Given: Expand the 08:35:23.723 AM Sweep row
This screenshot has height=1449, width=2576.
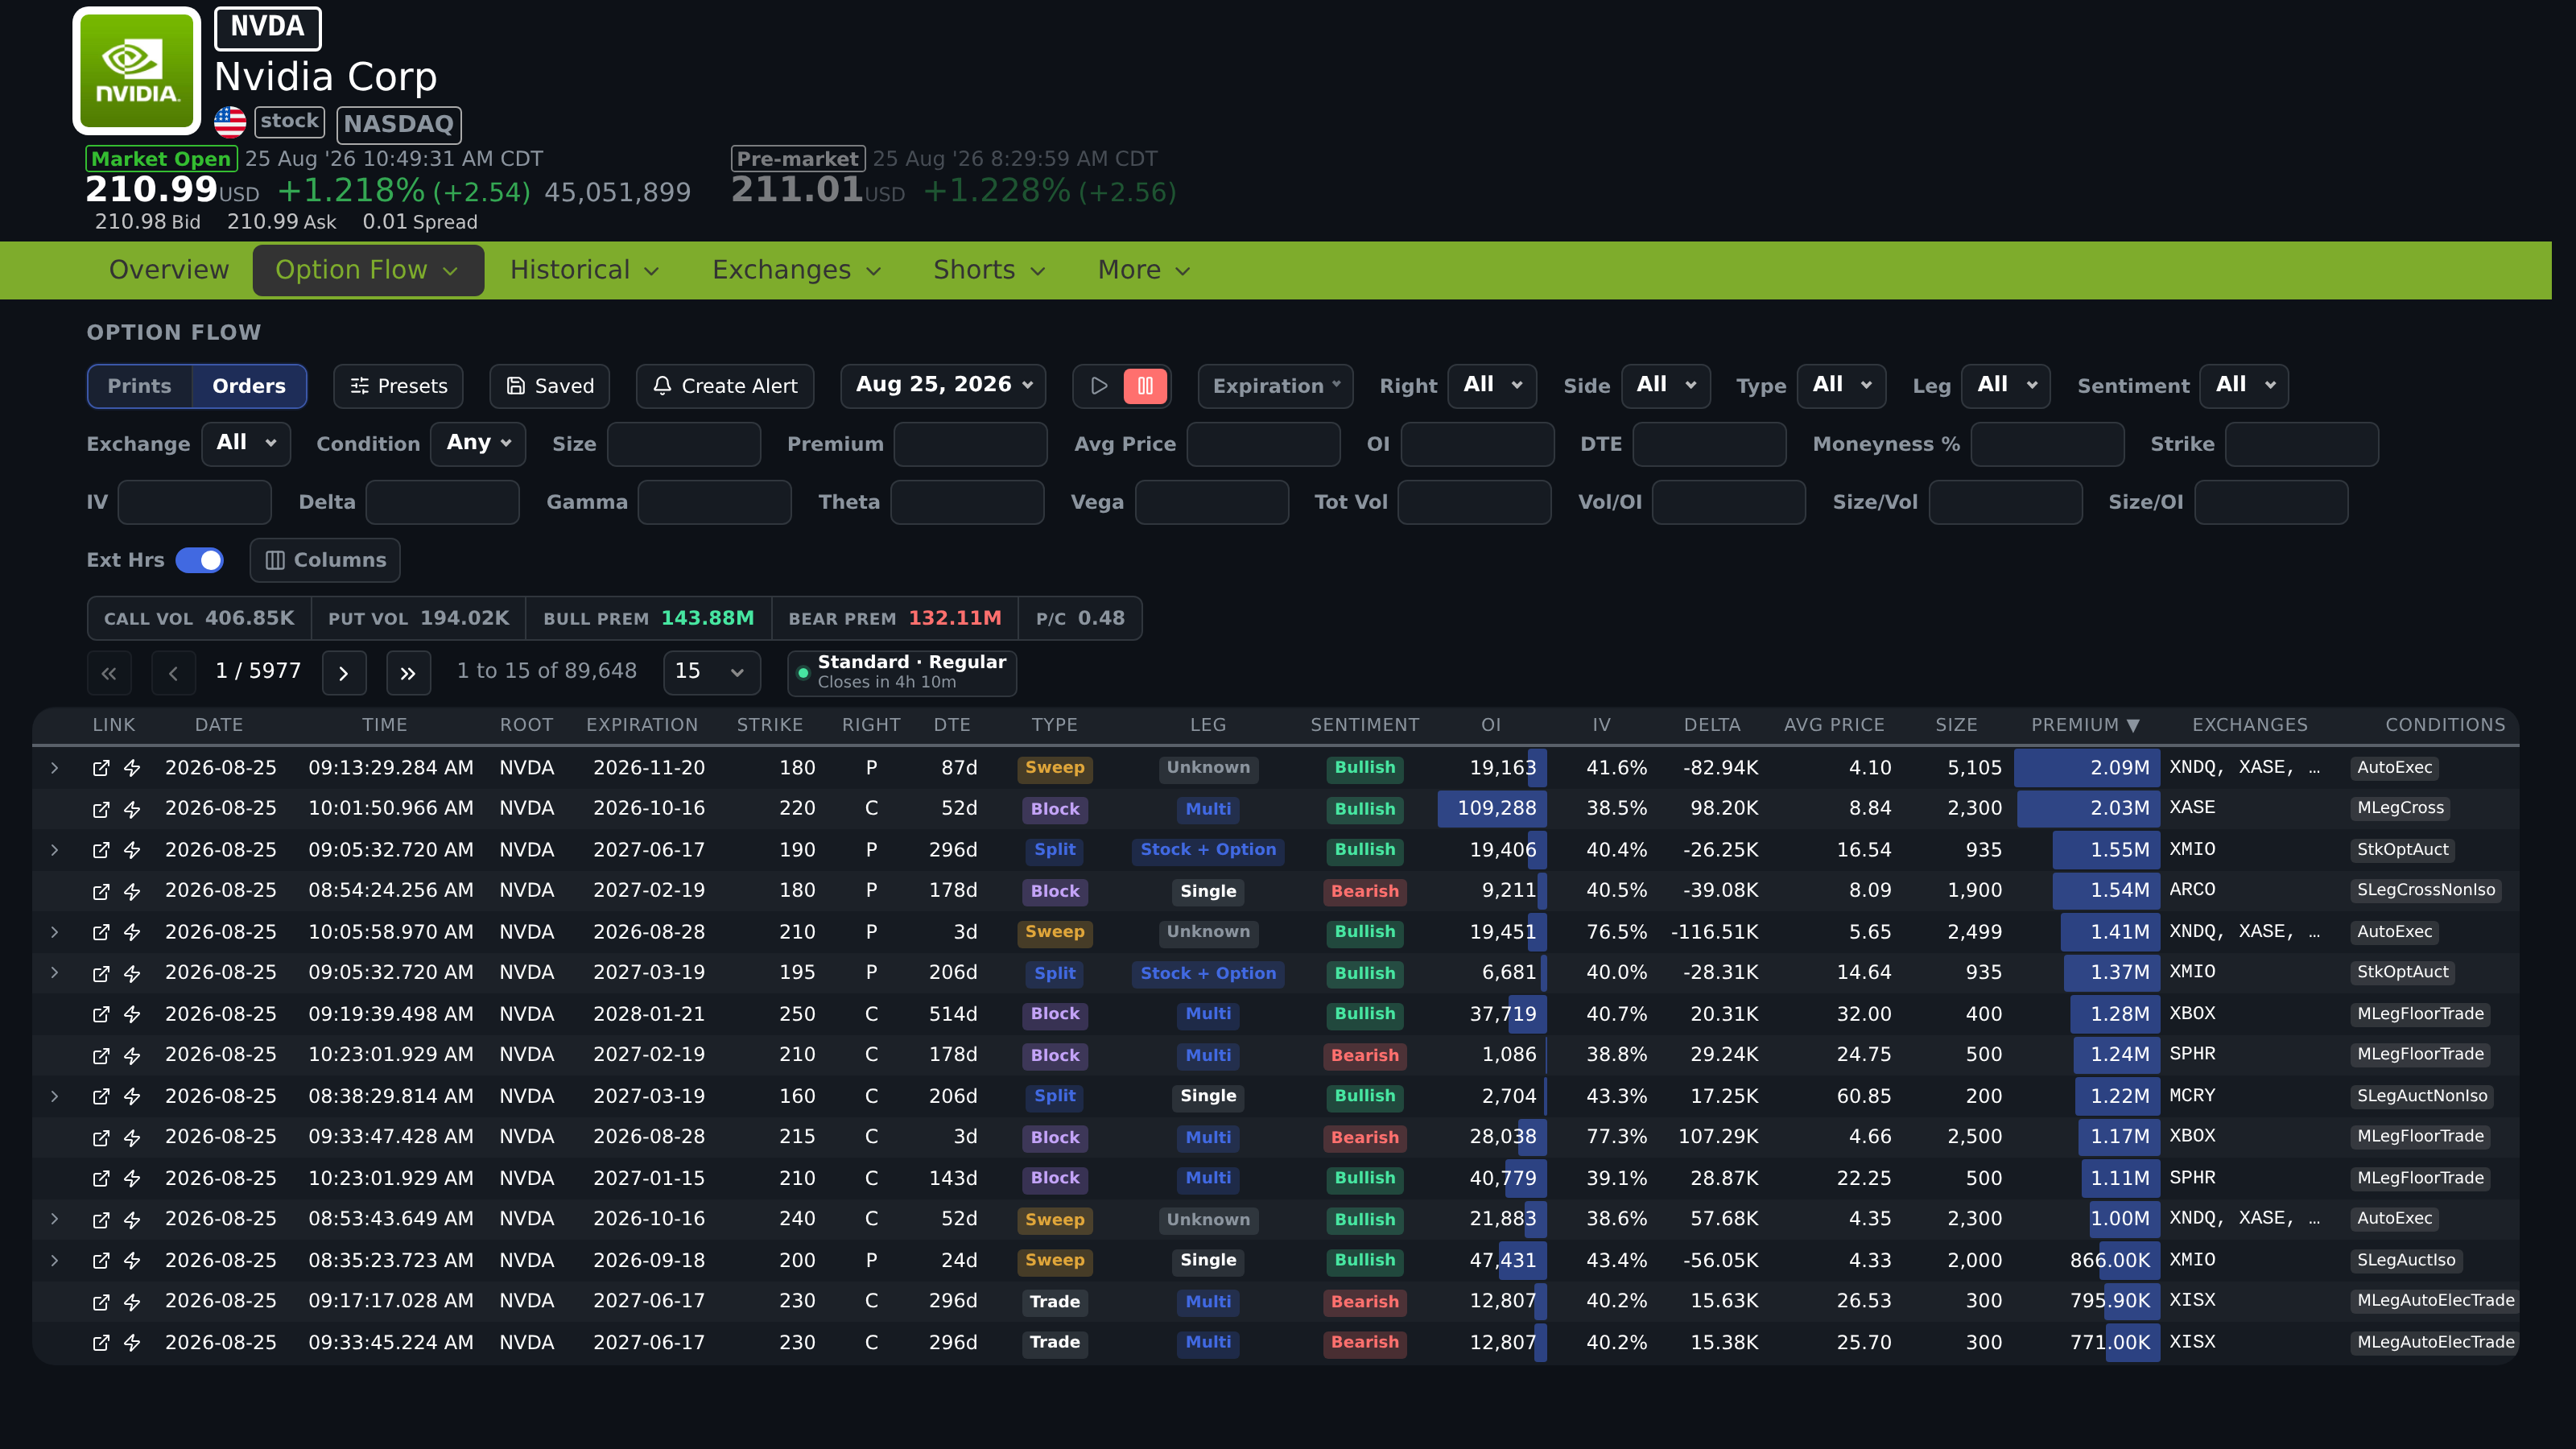Looking at the screenshot, I should point(55,1260).
